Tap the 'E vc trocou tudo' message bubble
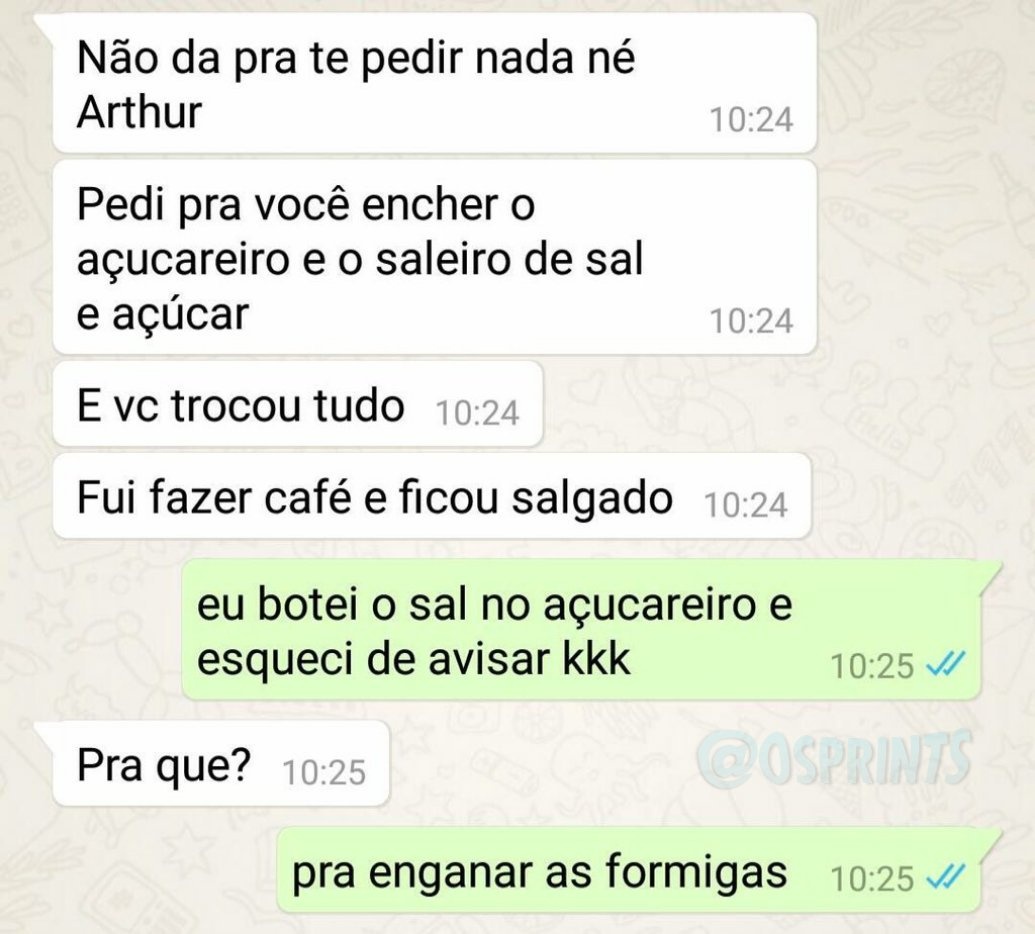Viewport: 1035px width, 934px height. (x=298, y=404)
